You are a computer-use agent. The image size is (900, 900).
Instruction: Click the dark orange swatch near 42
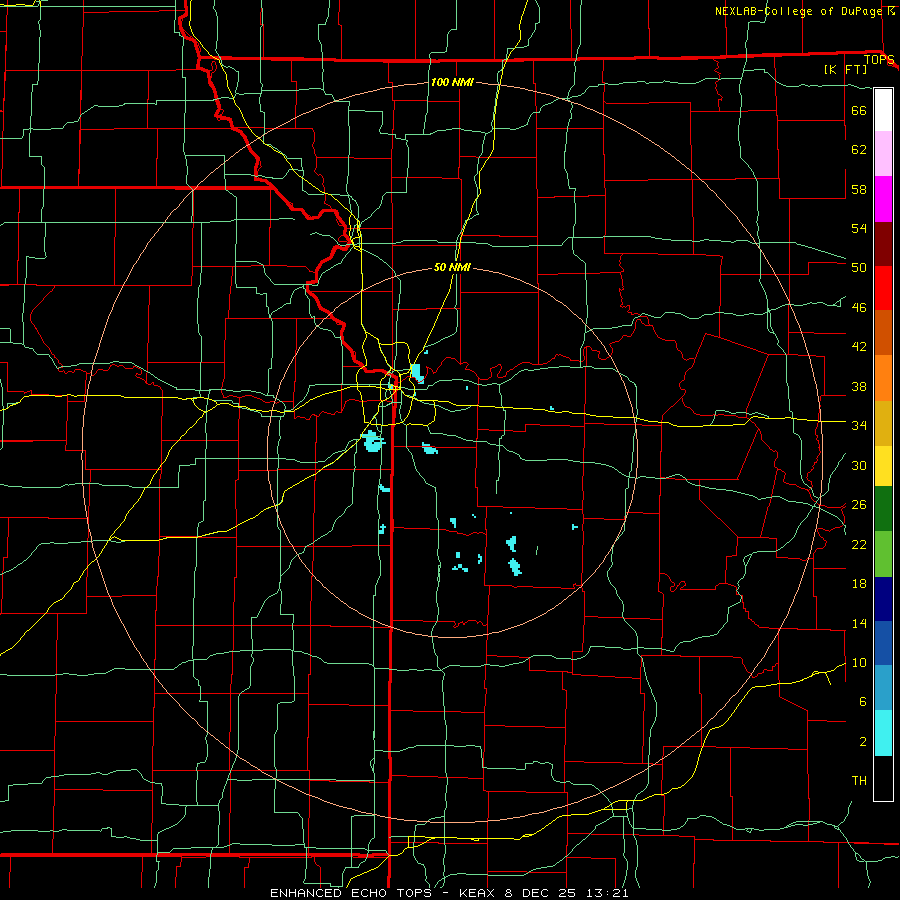(883, 333)
